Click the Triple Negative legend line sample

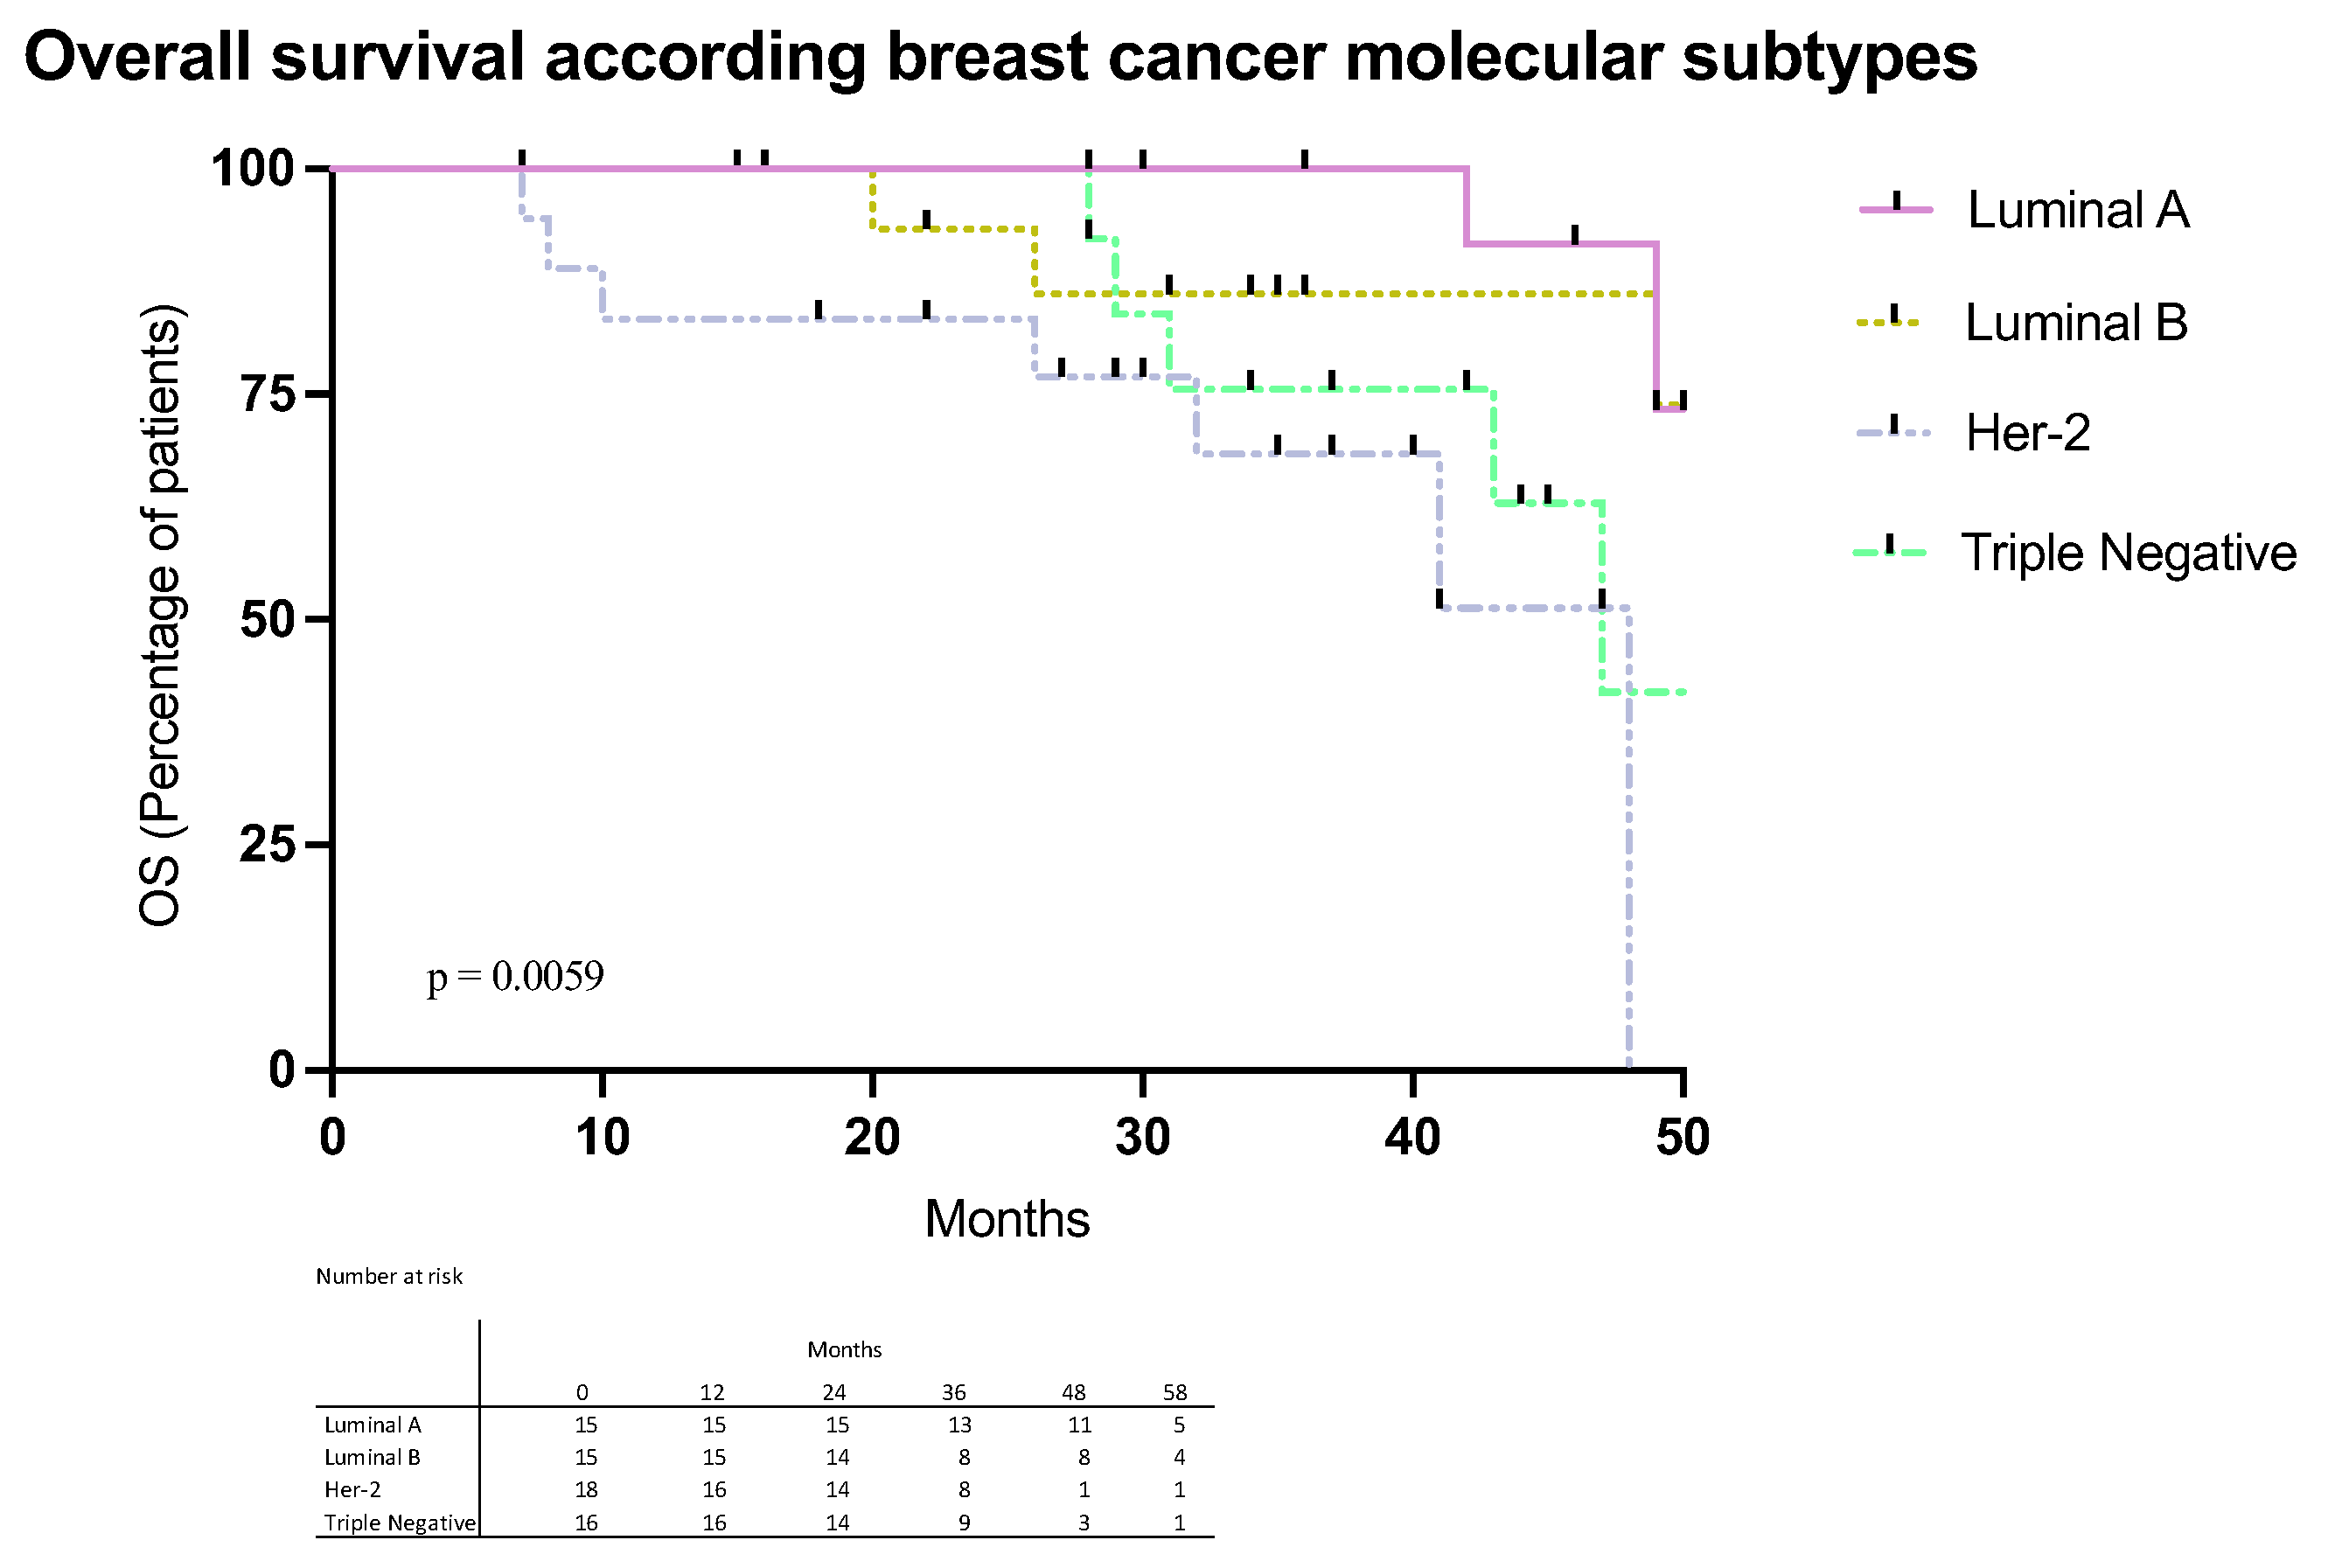click(1888, 551)
